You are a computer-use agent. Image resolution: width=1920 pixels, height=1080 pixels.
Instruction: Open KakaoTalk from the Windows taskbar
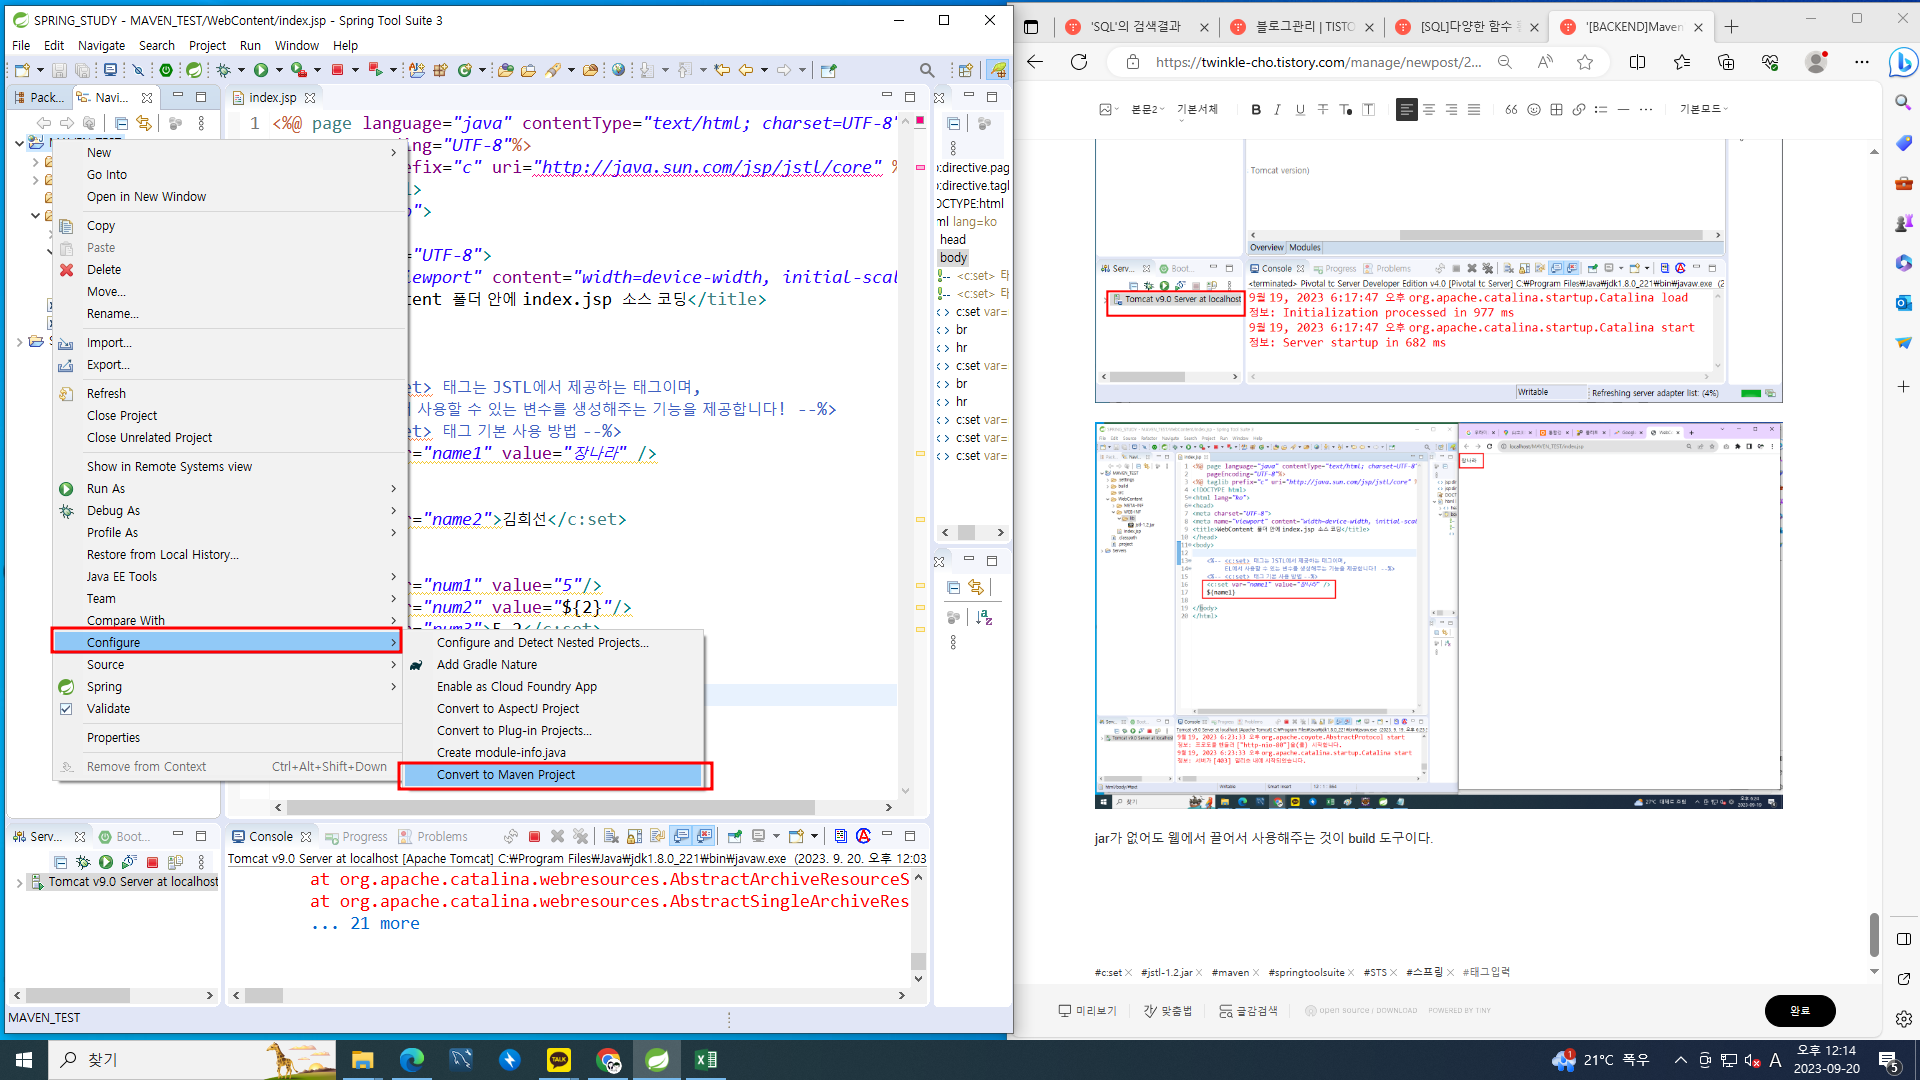(x=559, y=1060)
